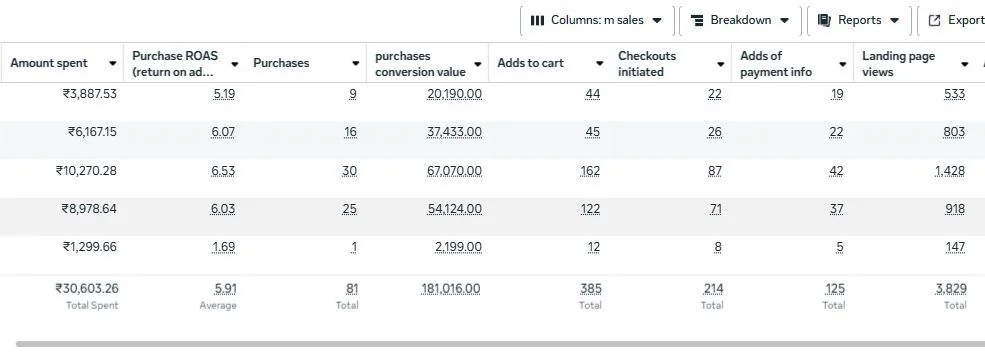Image resolution: width=985 pixels, height=362 pixels.
Task: Click amount spent ₹10,270.28
Action: coord(86,170)
